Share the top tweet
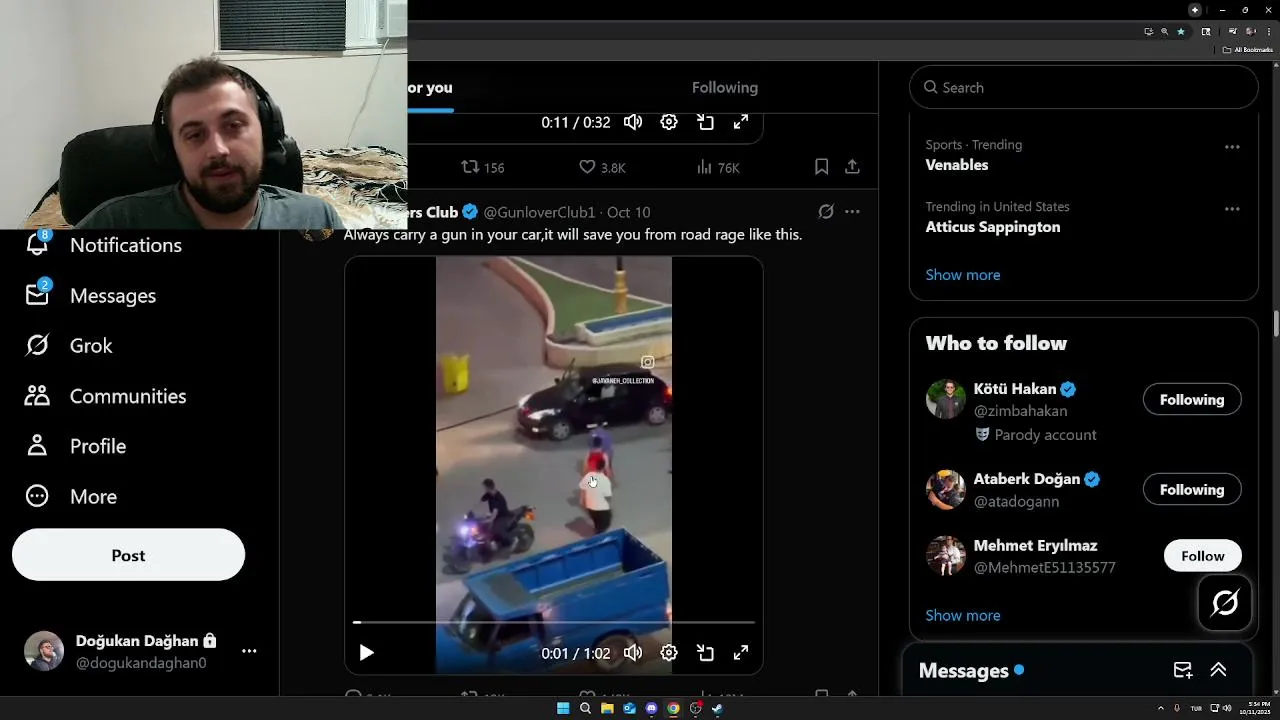Viewport: 1280px width, 720px height. point(852,167)
